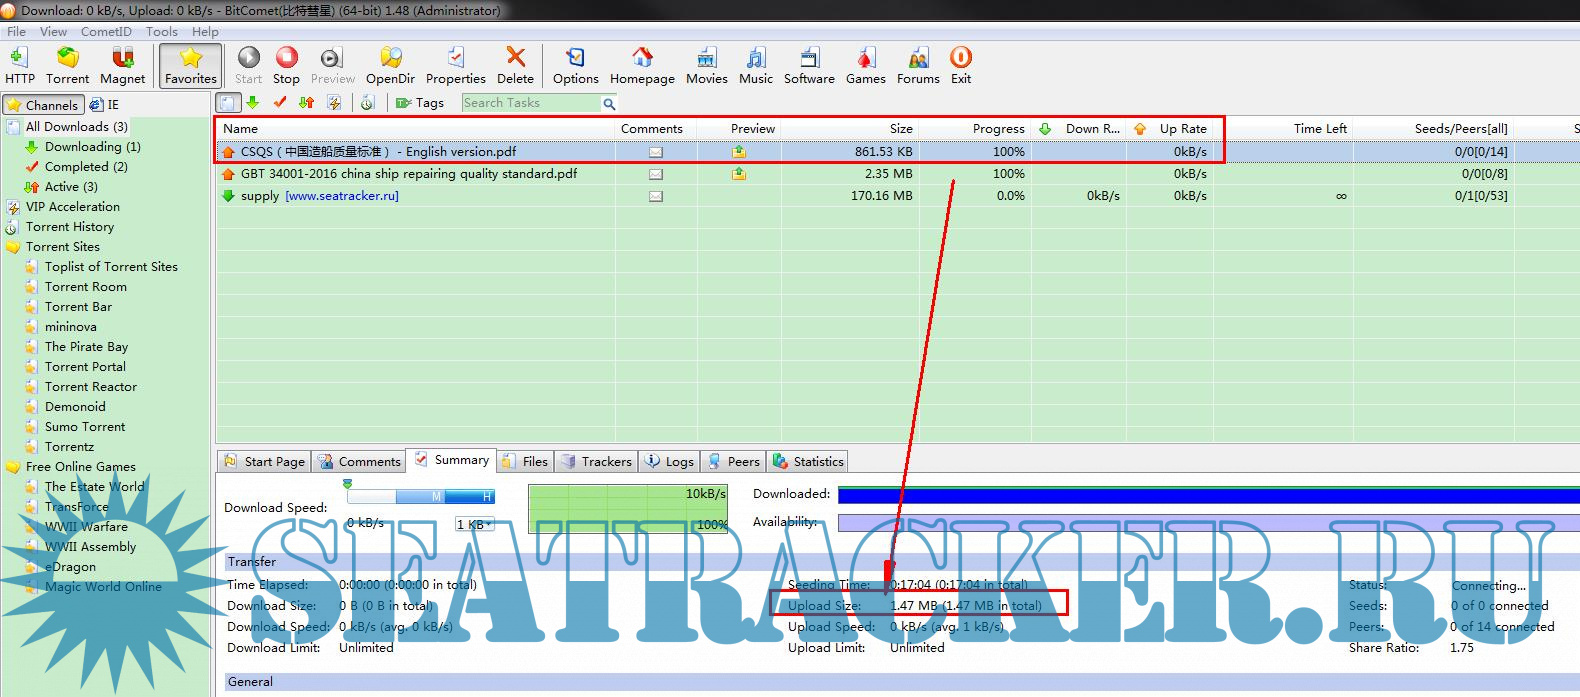Stop the selected task with Stop icon
1580x697 pixels.
(x=286, y=65)
